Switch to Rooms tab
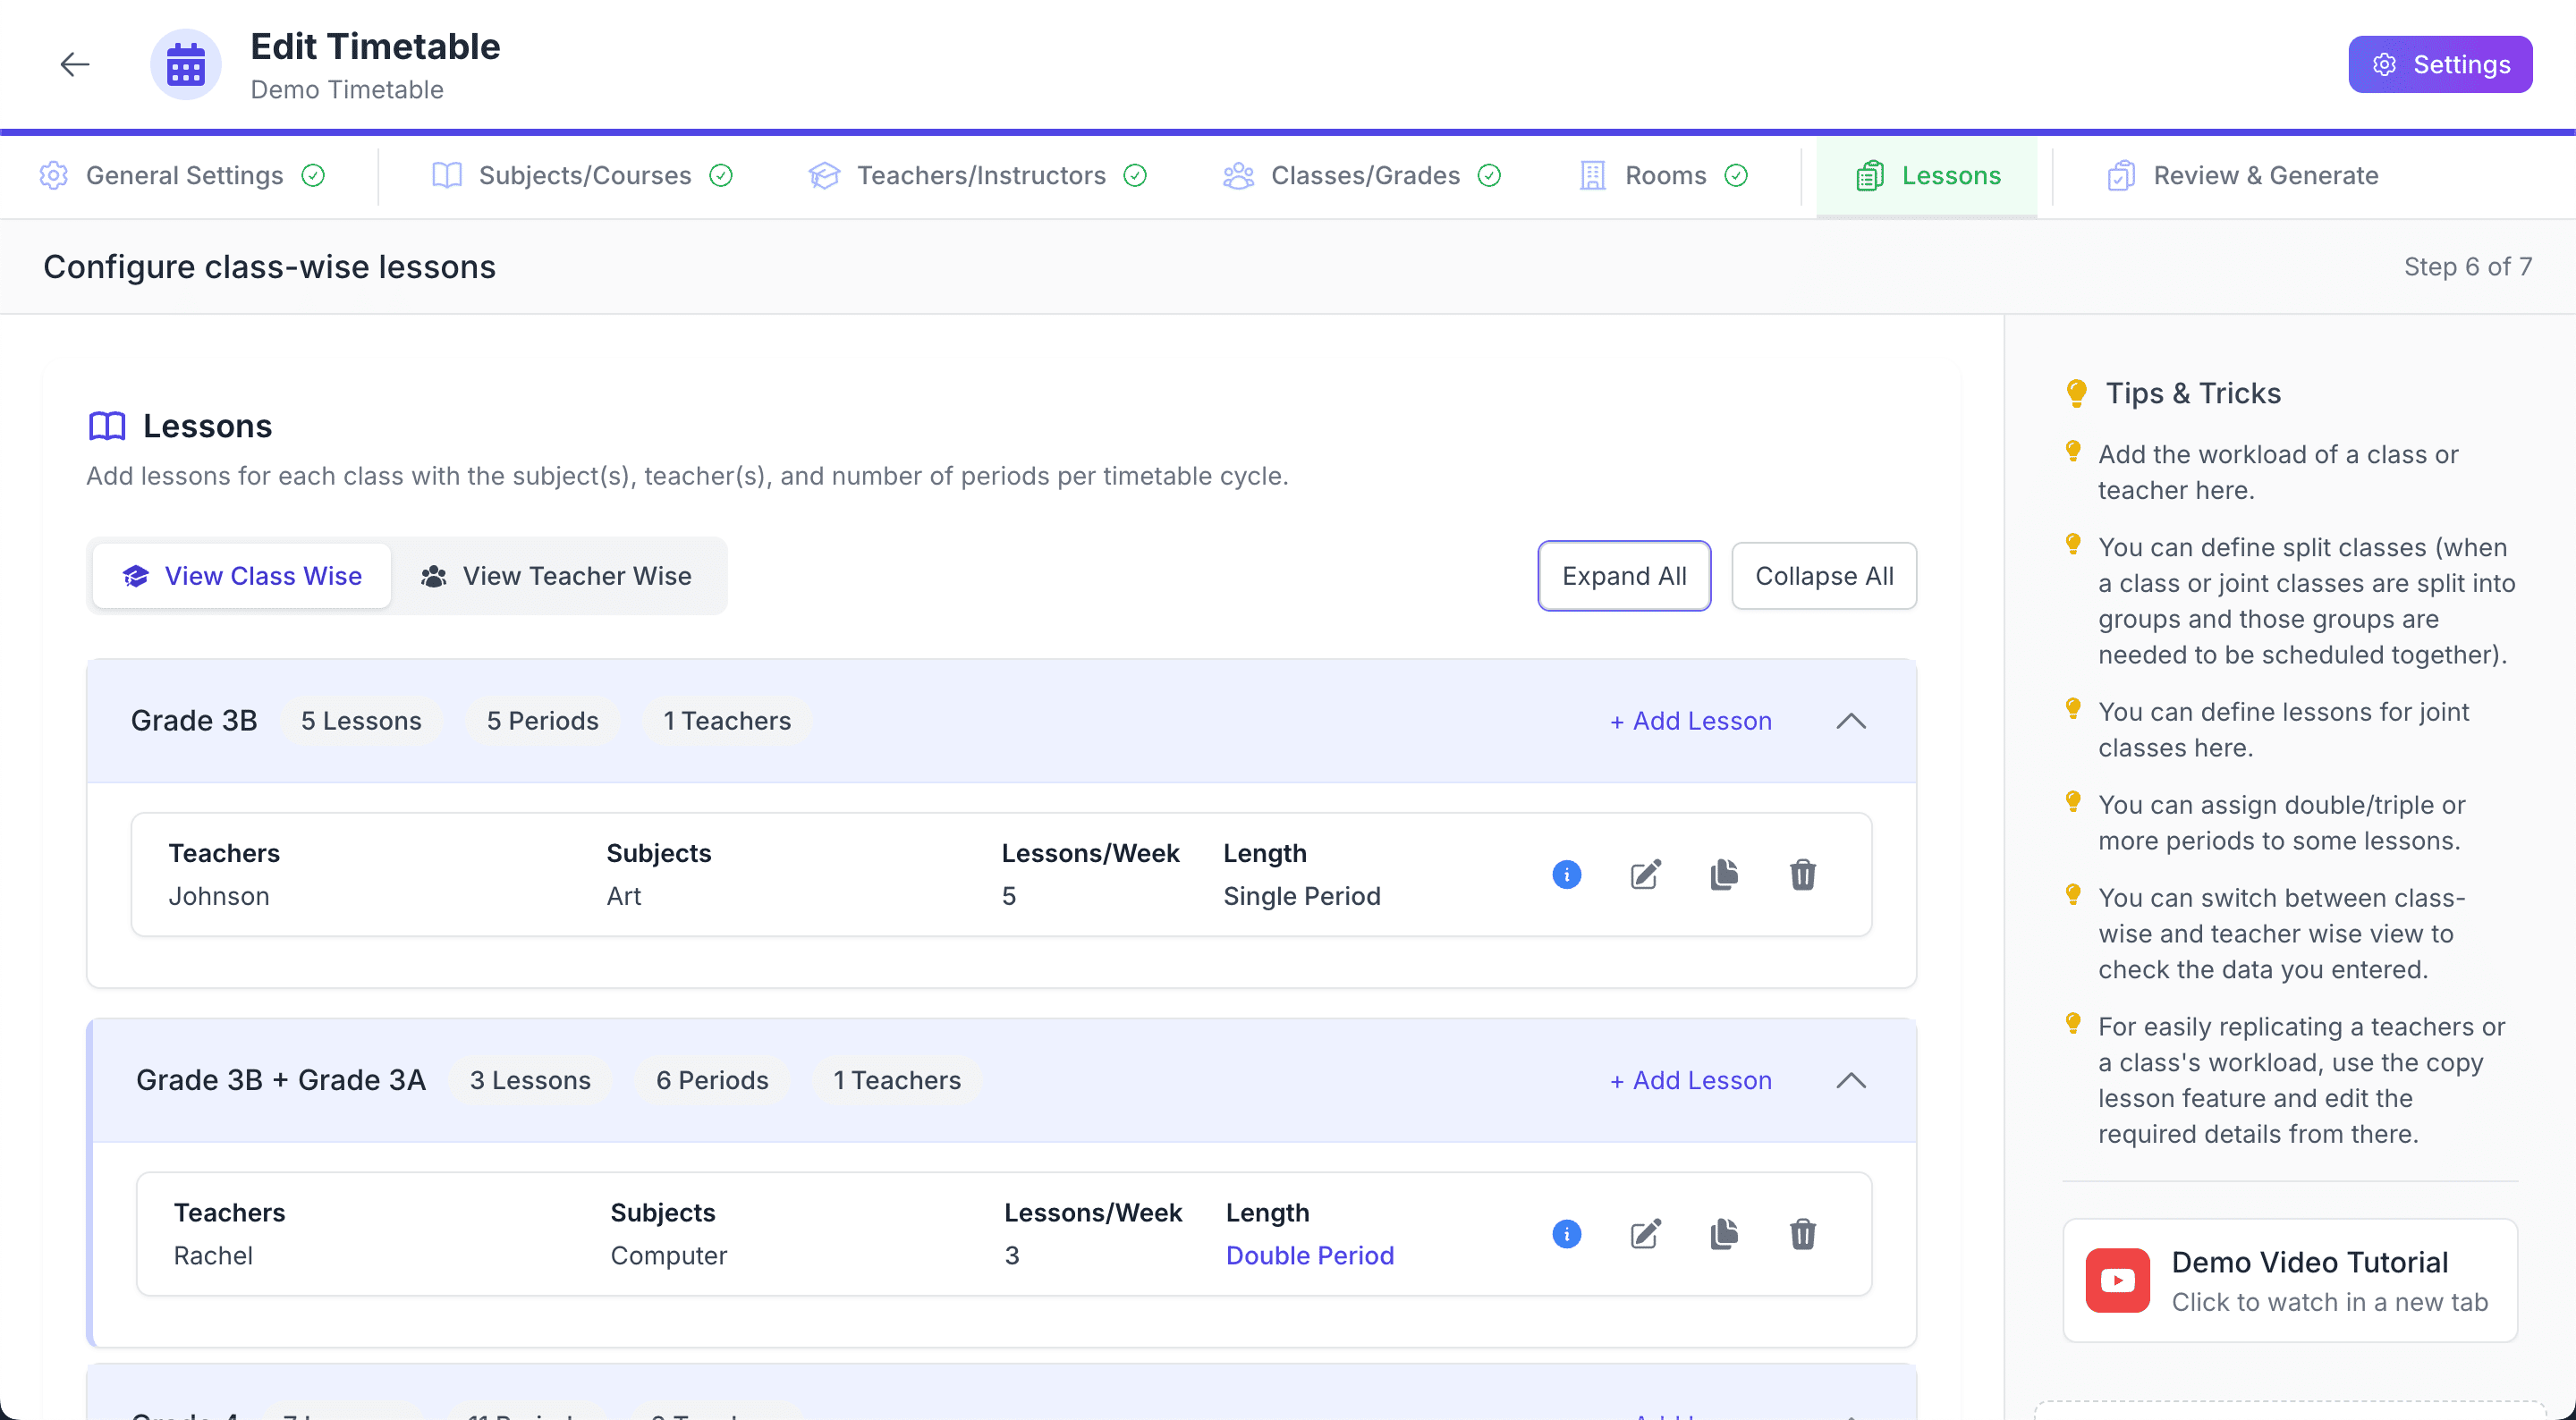The image size is (2576, 1420). (x=1663, y=176)
